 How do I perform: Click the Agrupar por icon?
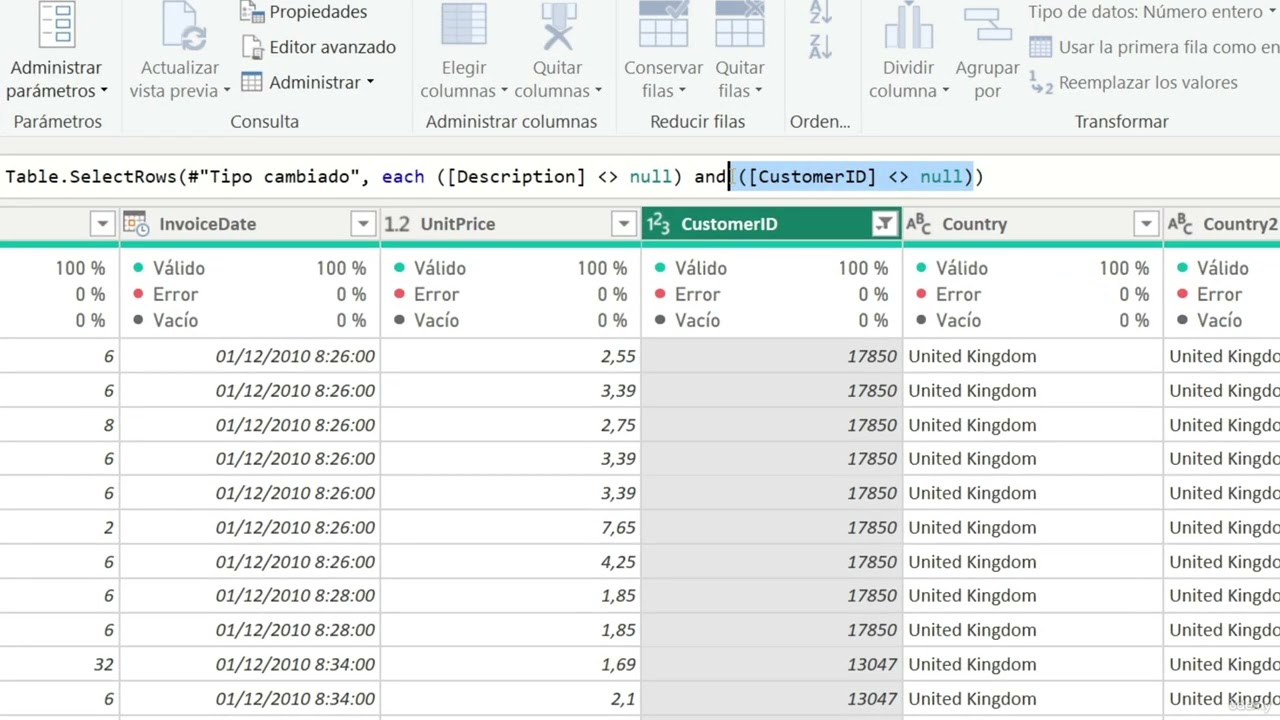[x=988, y=24]
